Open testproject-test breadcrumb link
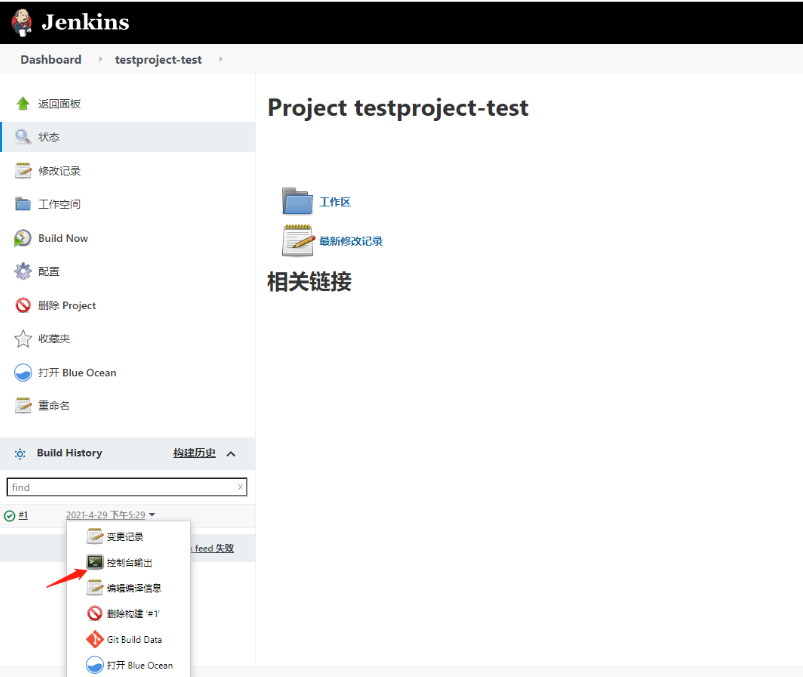The width and height of the screenshot is (803, 677). point(158,59)
